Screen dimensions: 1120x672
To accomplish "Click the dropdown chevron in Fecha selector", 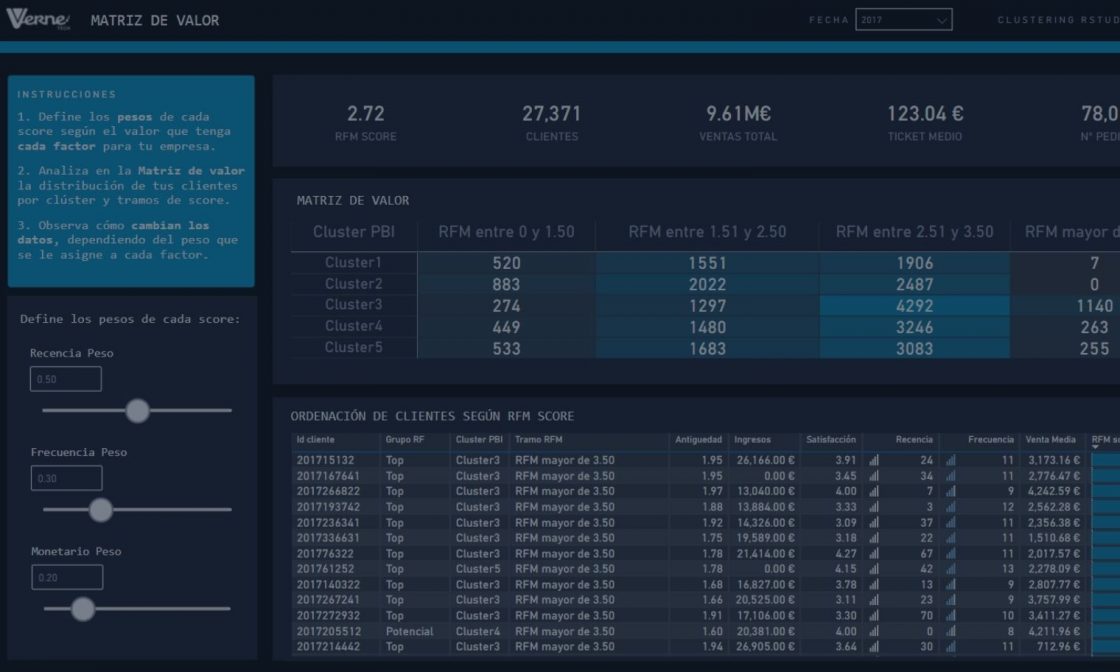I will pos(942,20).
